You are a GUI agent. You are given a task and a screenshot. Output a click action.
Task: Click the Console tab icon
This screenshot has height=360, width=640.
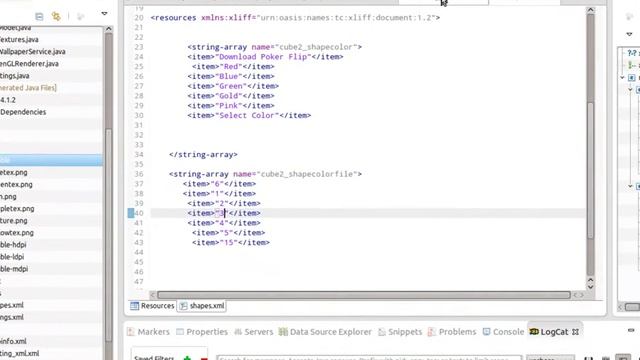pos(486,332)
